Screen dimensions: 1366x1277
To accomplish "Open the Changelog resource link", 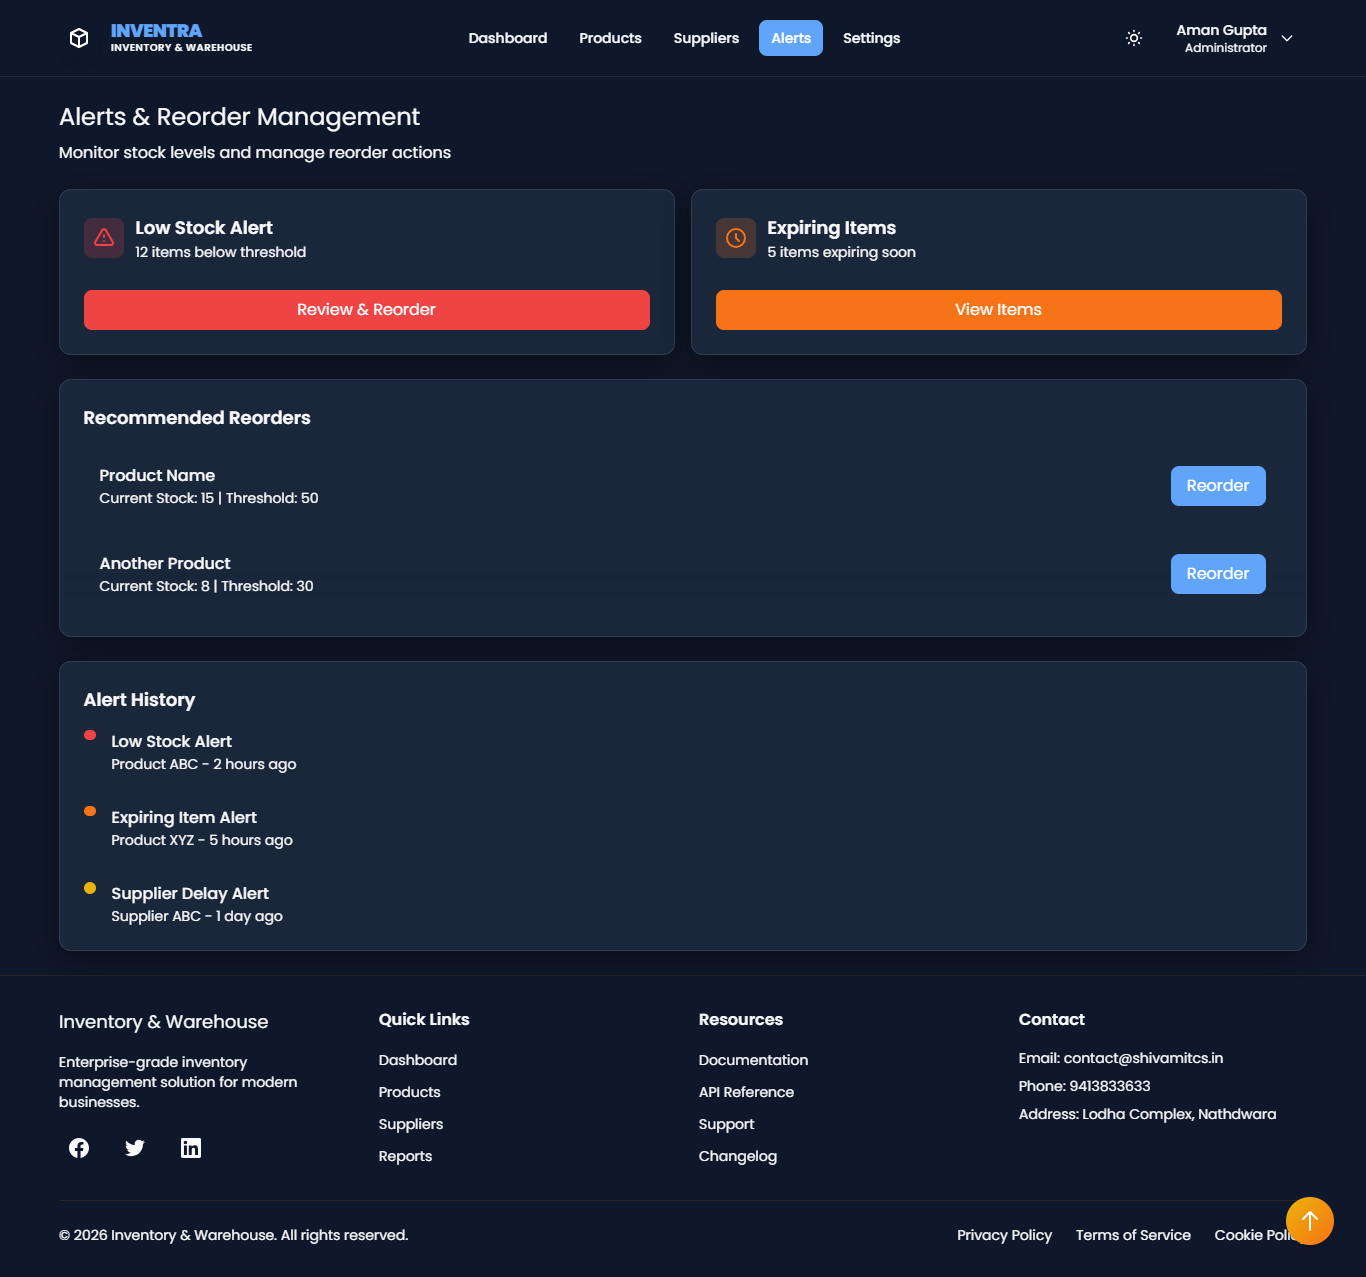I will (738, 1156).
